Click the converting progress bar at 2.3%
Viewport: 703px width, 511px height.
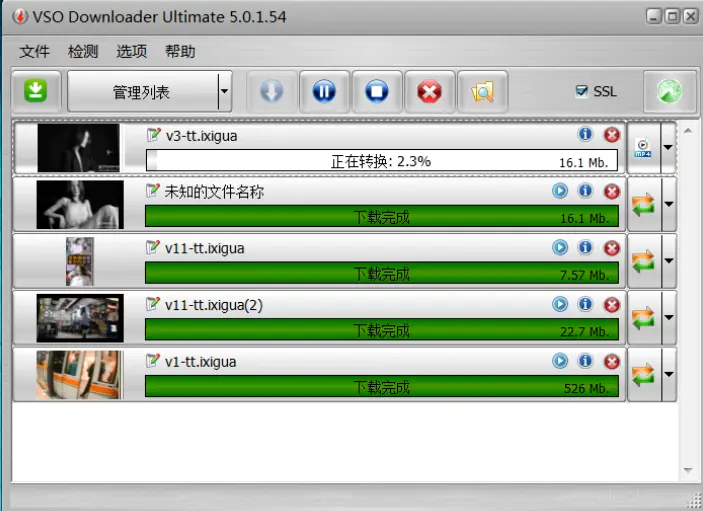(382, 160)
